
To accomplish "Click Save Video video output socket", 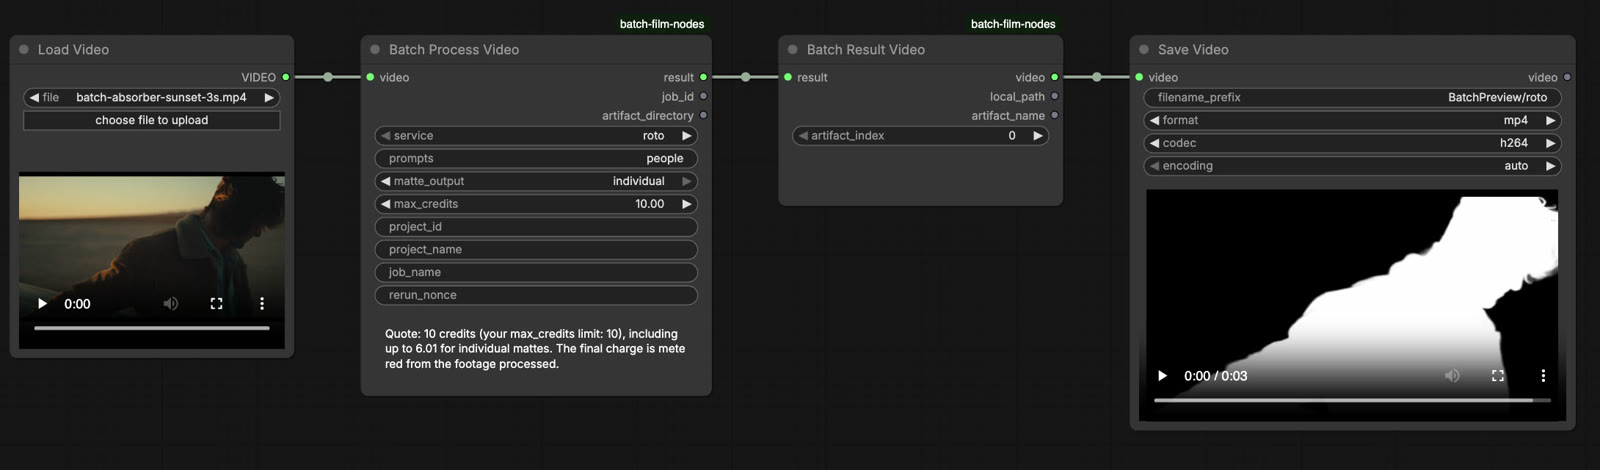I will [x=1567, y=77].
